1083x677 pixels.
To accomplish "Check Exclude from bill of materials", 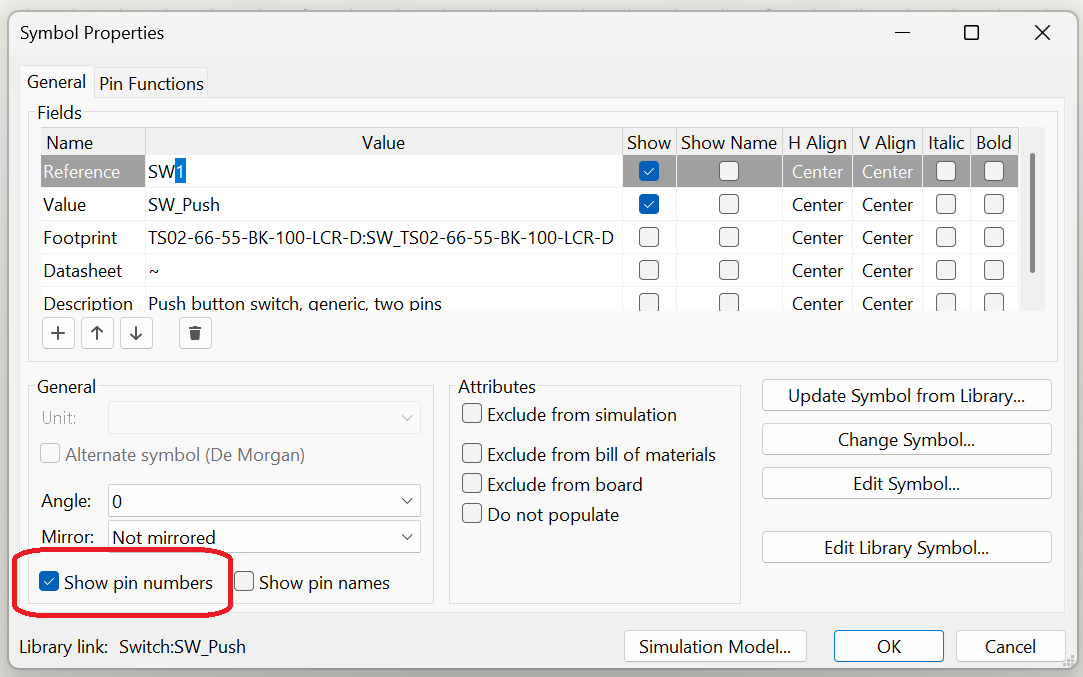I will coord(472,454).
